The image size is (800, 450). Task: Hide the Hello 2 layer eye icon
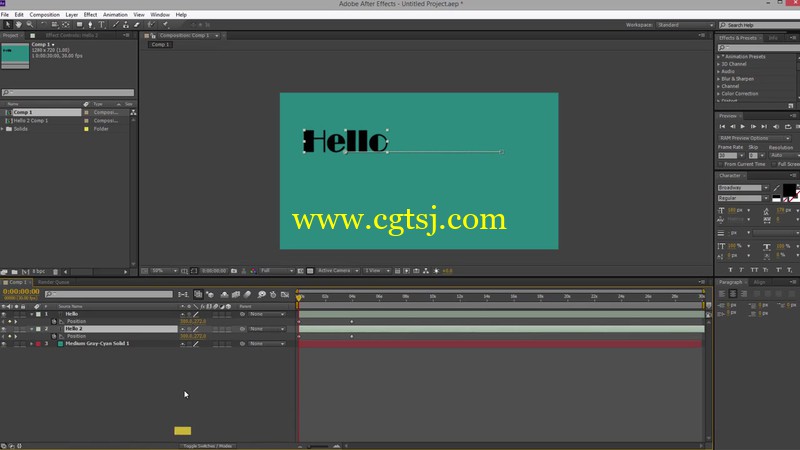[x=4, y=329]
